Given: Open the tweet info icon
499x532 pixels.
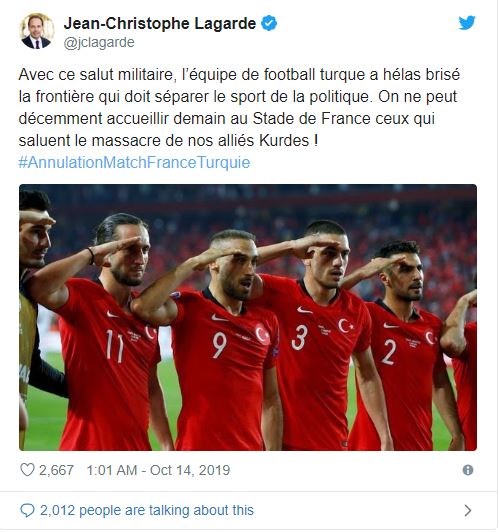Looking at the screenshot, I should [x=467, y=470].
